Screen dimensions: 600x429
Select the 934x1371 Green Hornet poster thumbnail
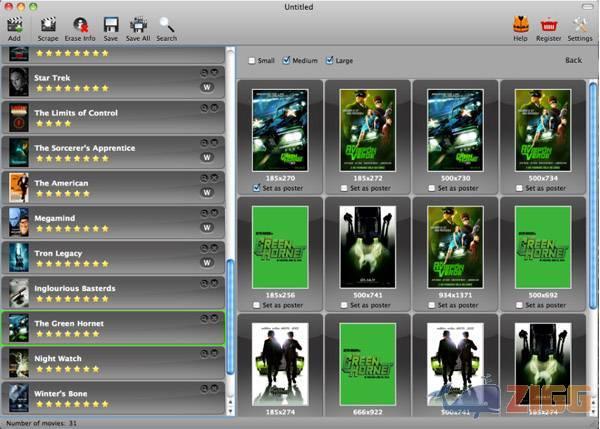454,246
